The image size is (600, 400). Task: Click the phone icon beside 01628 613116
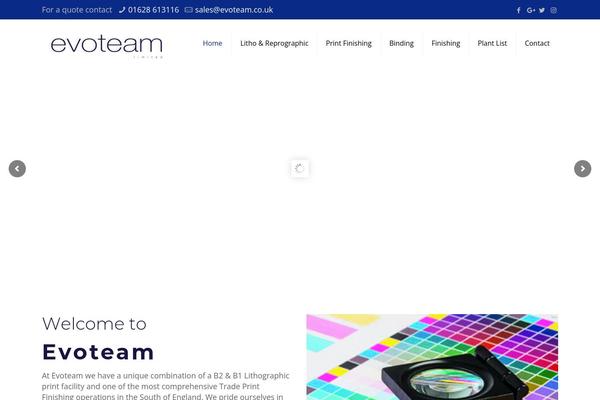[122, 10]
